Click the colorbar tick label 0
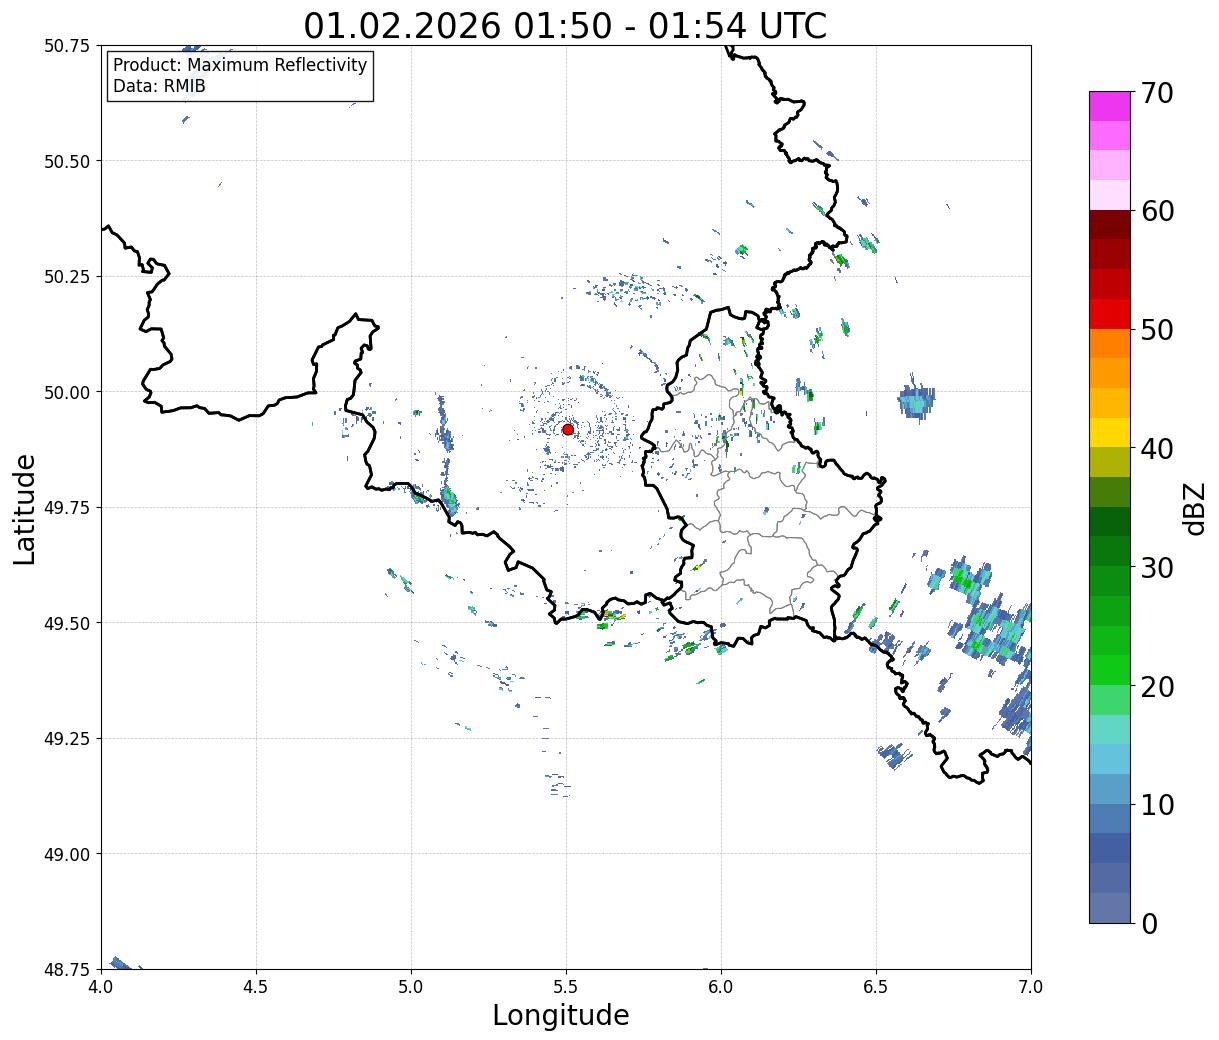Image resolution: width=1219 pixels, height=1040 pixels. point(1148,924)
